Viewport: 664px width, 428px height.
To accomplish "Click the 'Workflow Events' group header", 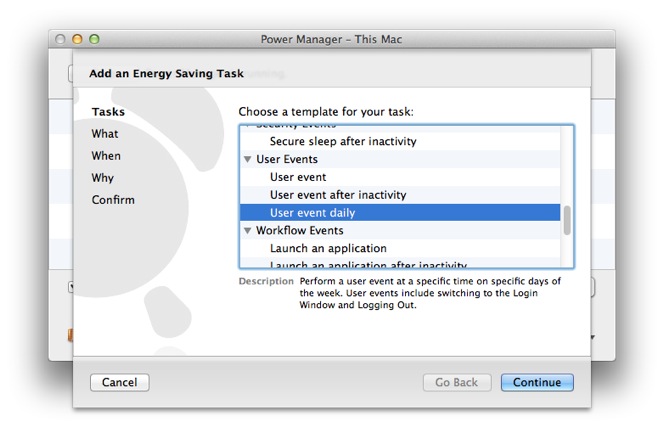I will coord(400,230).
